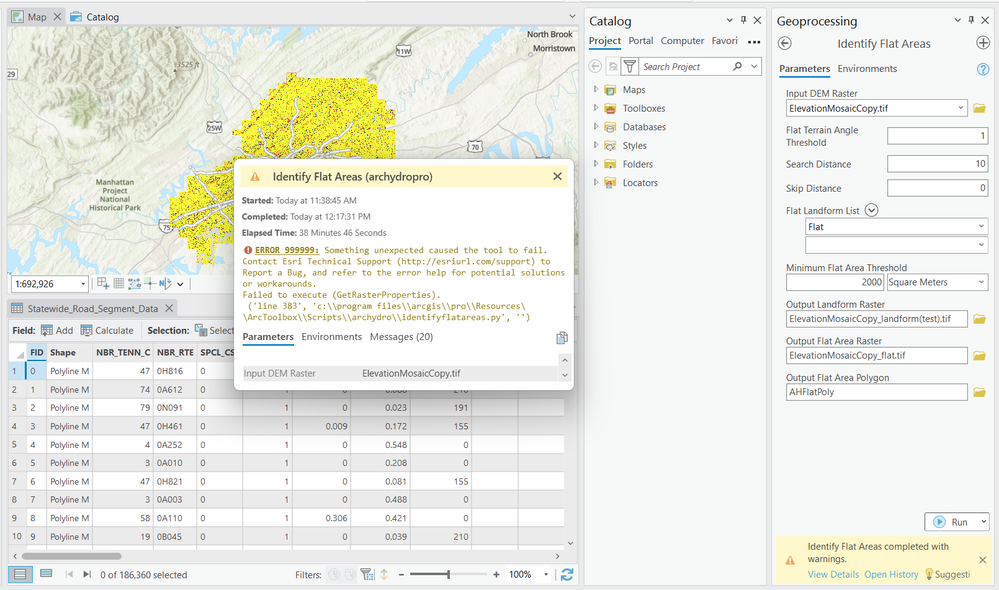Click the map constraints icon beside the grid
Screen dimensions: 999x590
(x=134, y=284)
